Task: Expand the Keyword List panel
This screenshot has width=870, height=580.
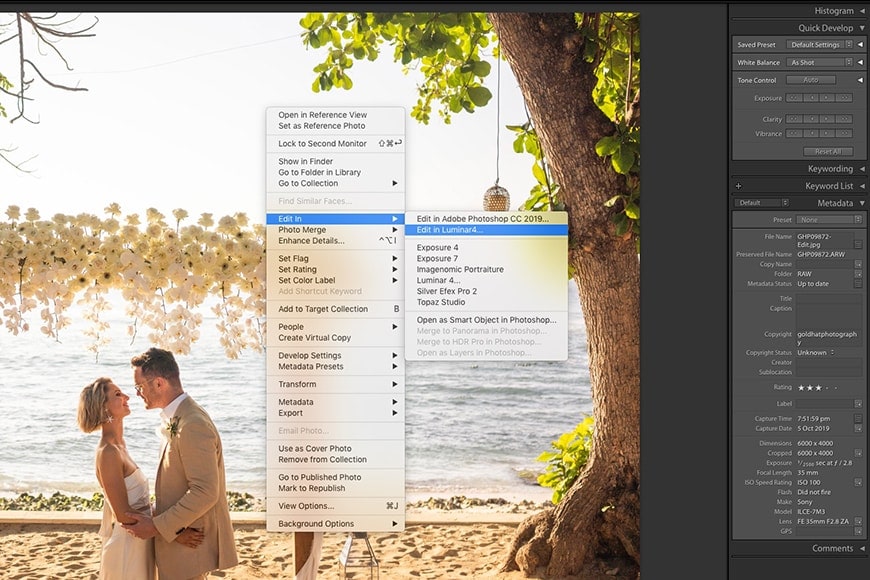Action: pos(862,186)
